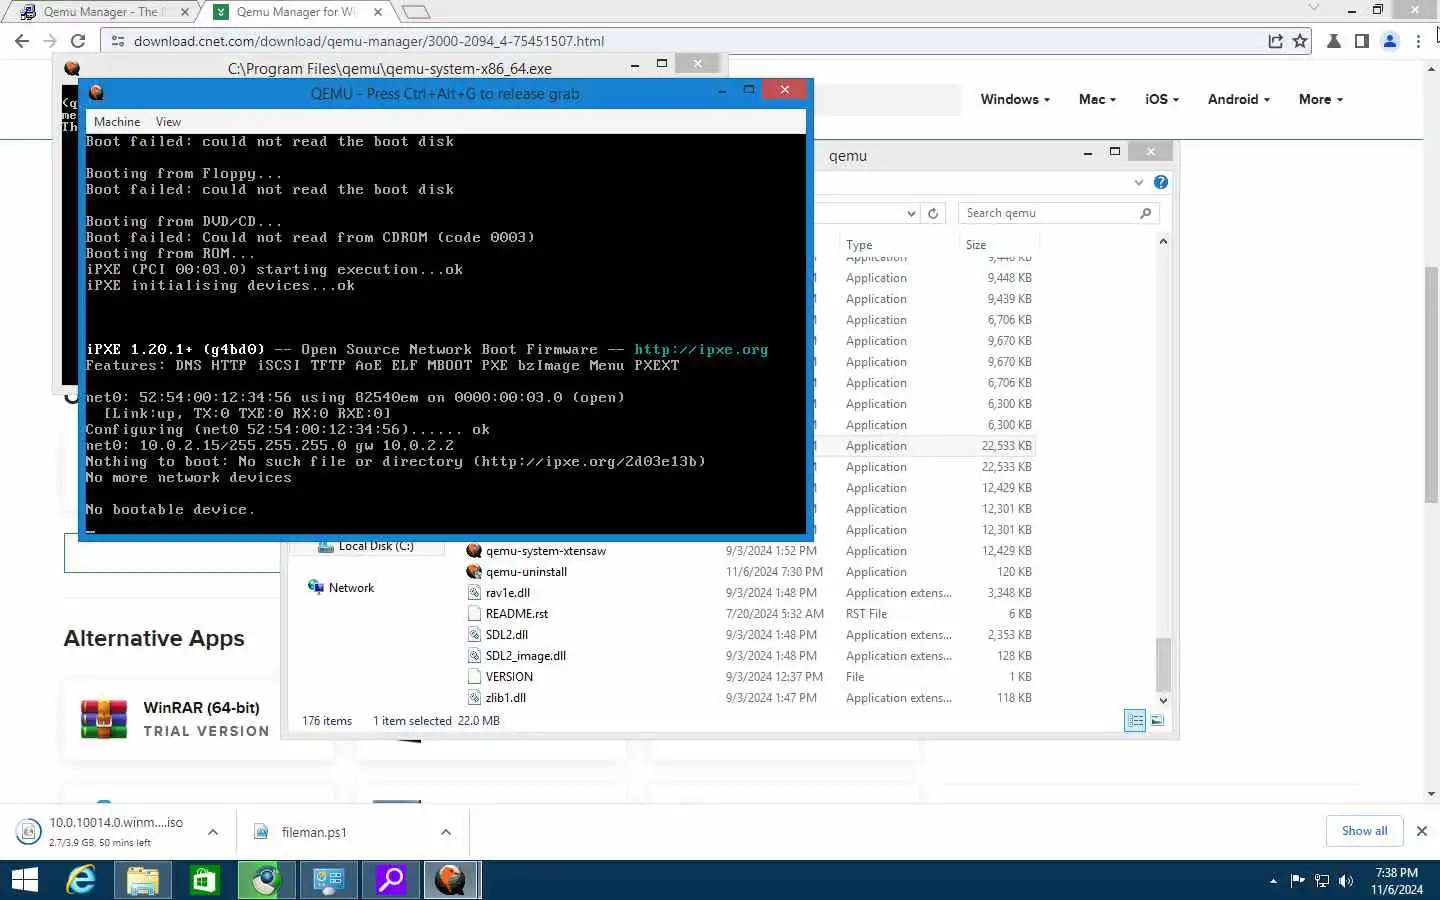
Task: Click the 'Search qemu' field
Action: pos(1048,213)
